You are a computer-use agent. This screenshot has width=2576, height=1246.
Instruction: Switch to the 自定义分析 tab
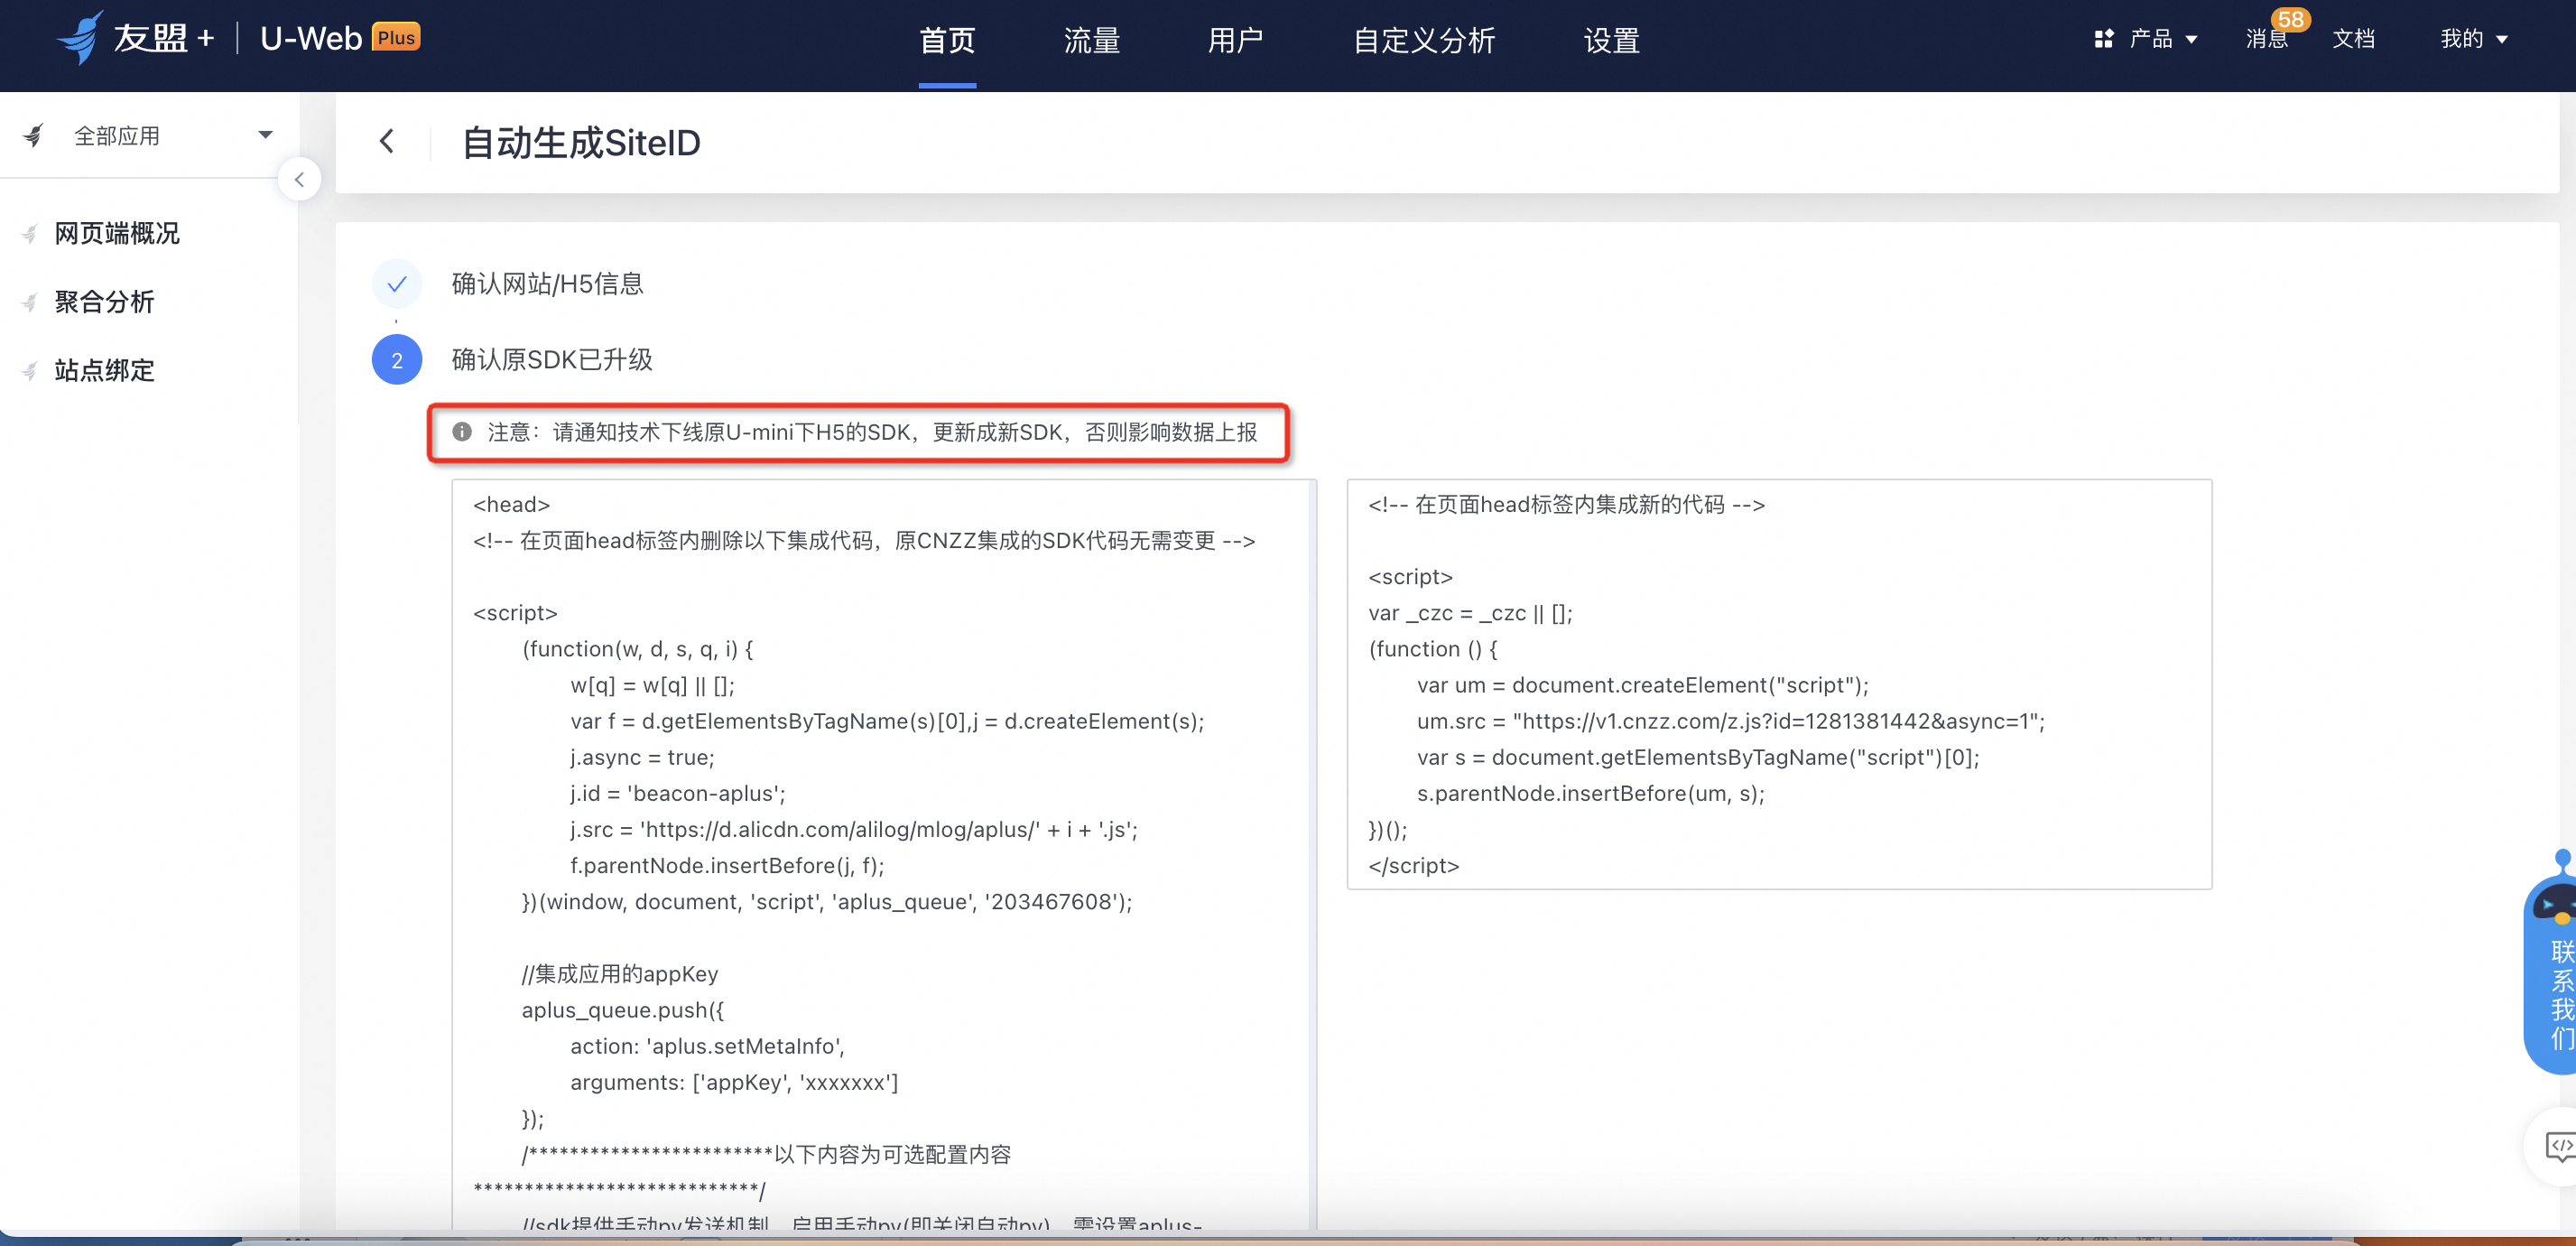click(x=1424, y=41)
